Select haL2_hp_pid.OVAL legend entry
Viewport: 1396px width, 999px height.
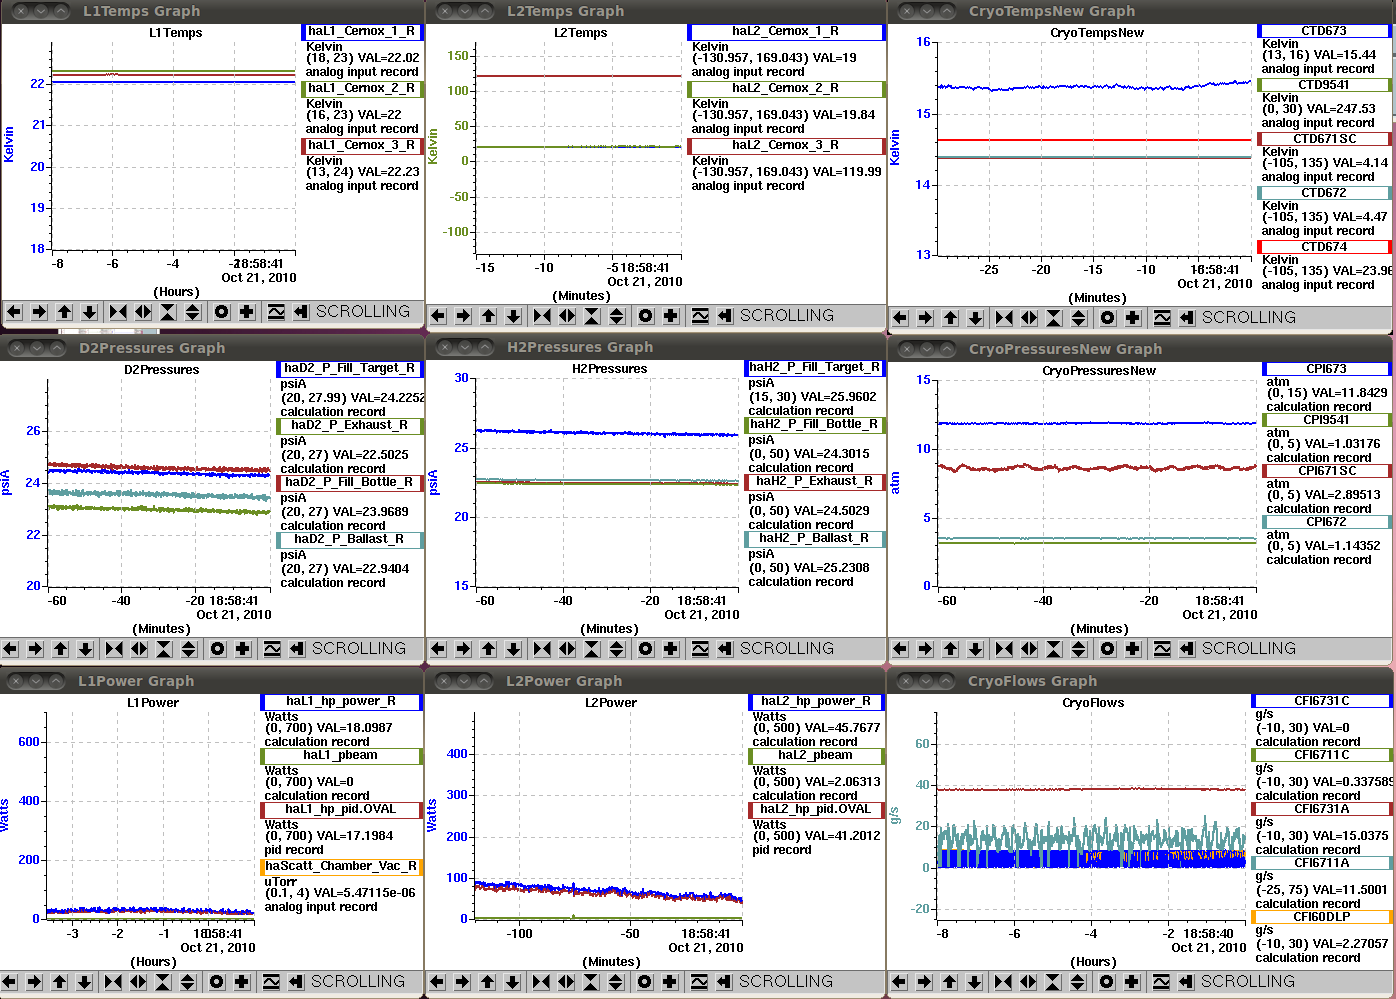816,810
